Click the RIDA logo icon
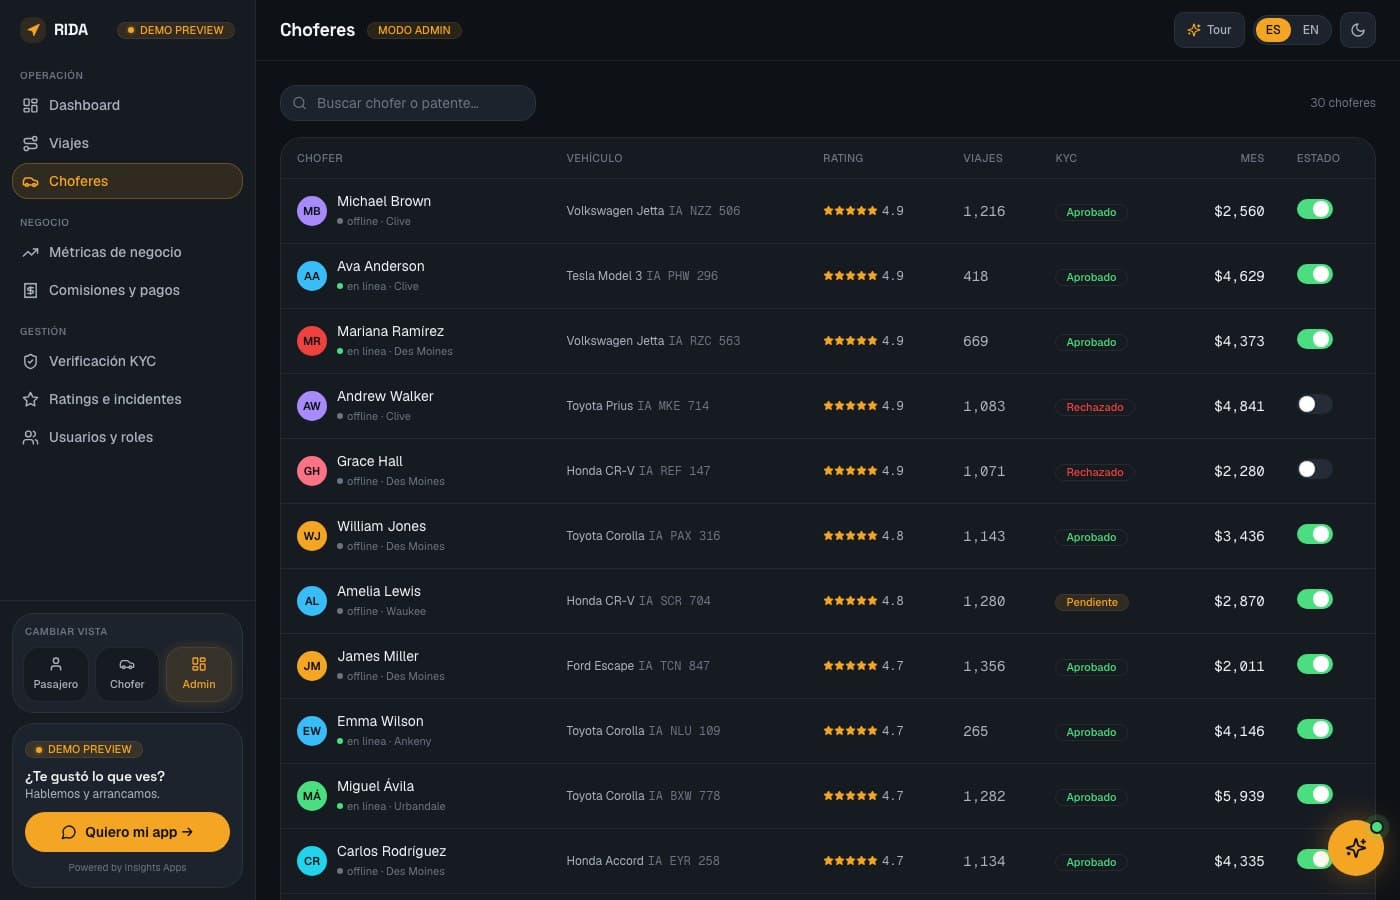This screenshot has height=900, width=1400. click(x=34, y=30)
